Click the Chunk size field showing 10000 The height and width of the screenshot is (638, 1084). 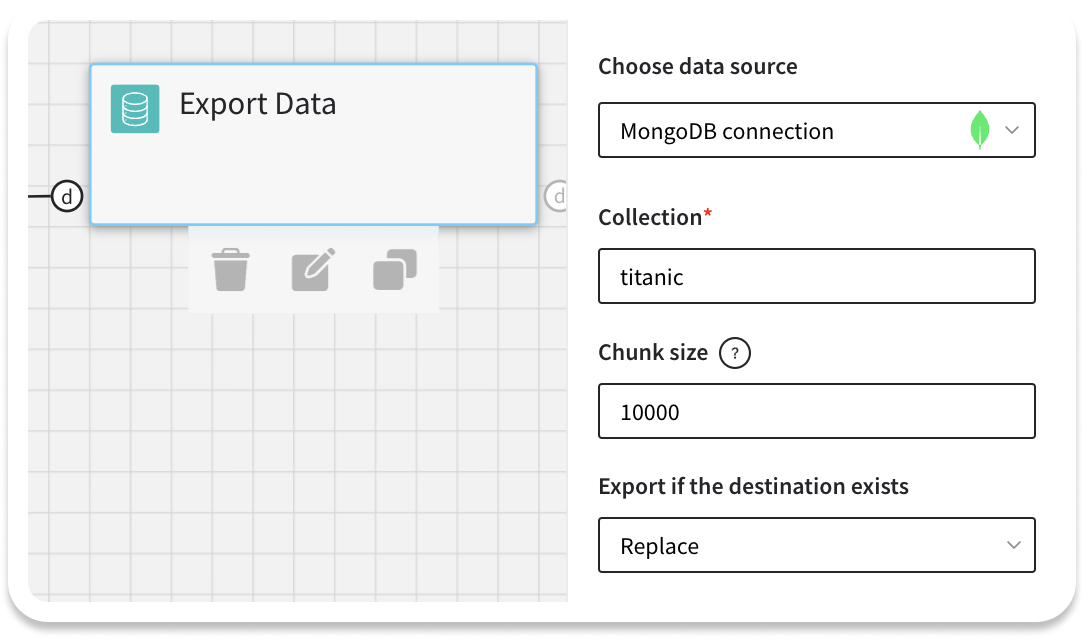pos(816,411)
